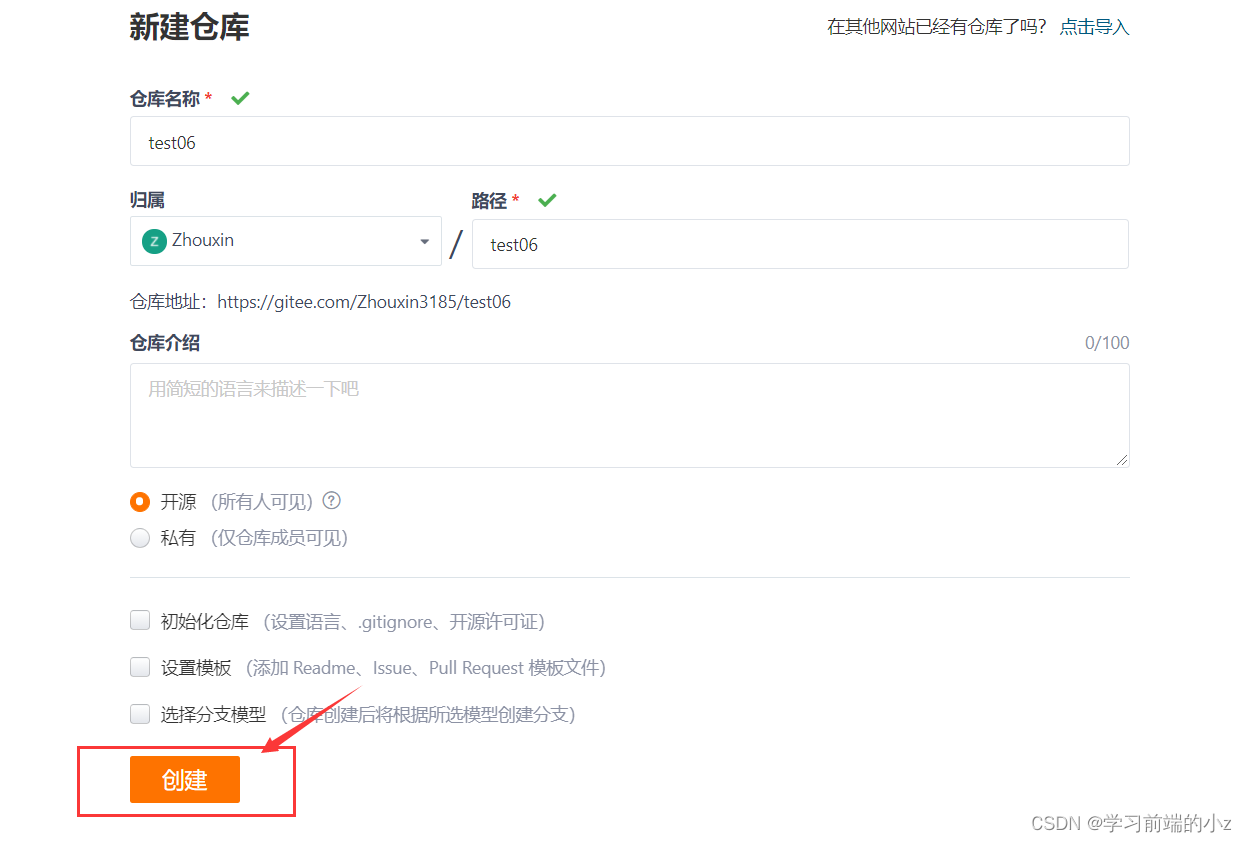Click into the 路径 path input field
This screenshot has width=1247, height=842.
pyautogui.click(x=800, y=244)
